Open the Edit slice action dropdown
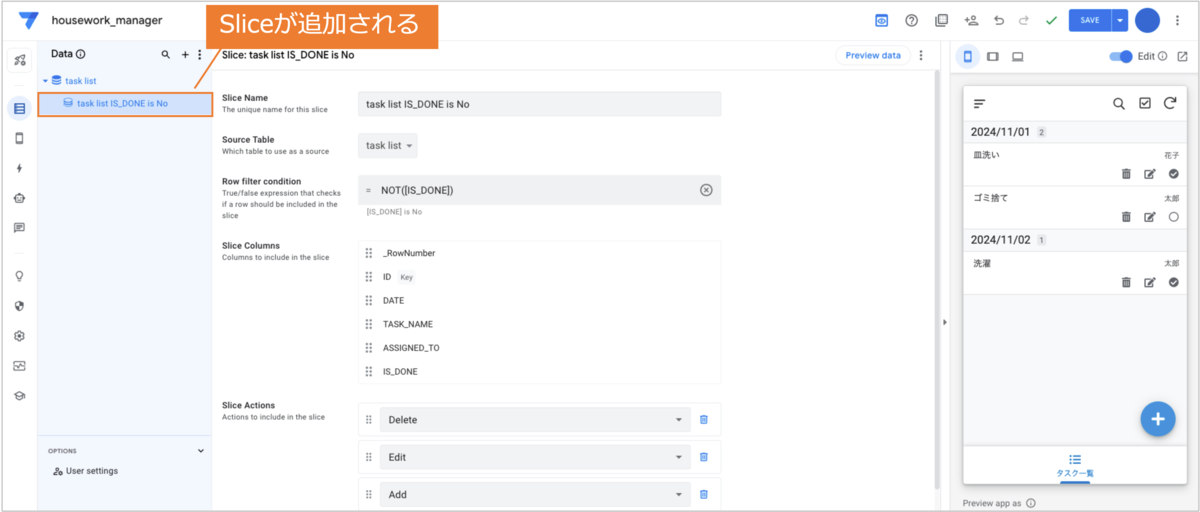The image size is (1200, 512). point(535,457)
